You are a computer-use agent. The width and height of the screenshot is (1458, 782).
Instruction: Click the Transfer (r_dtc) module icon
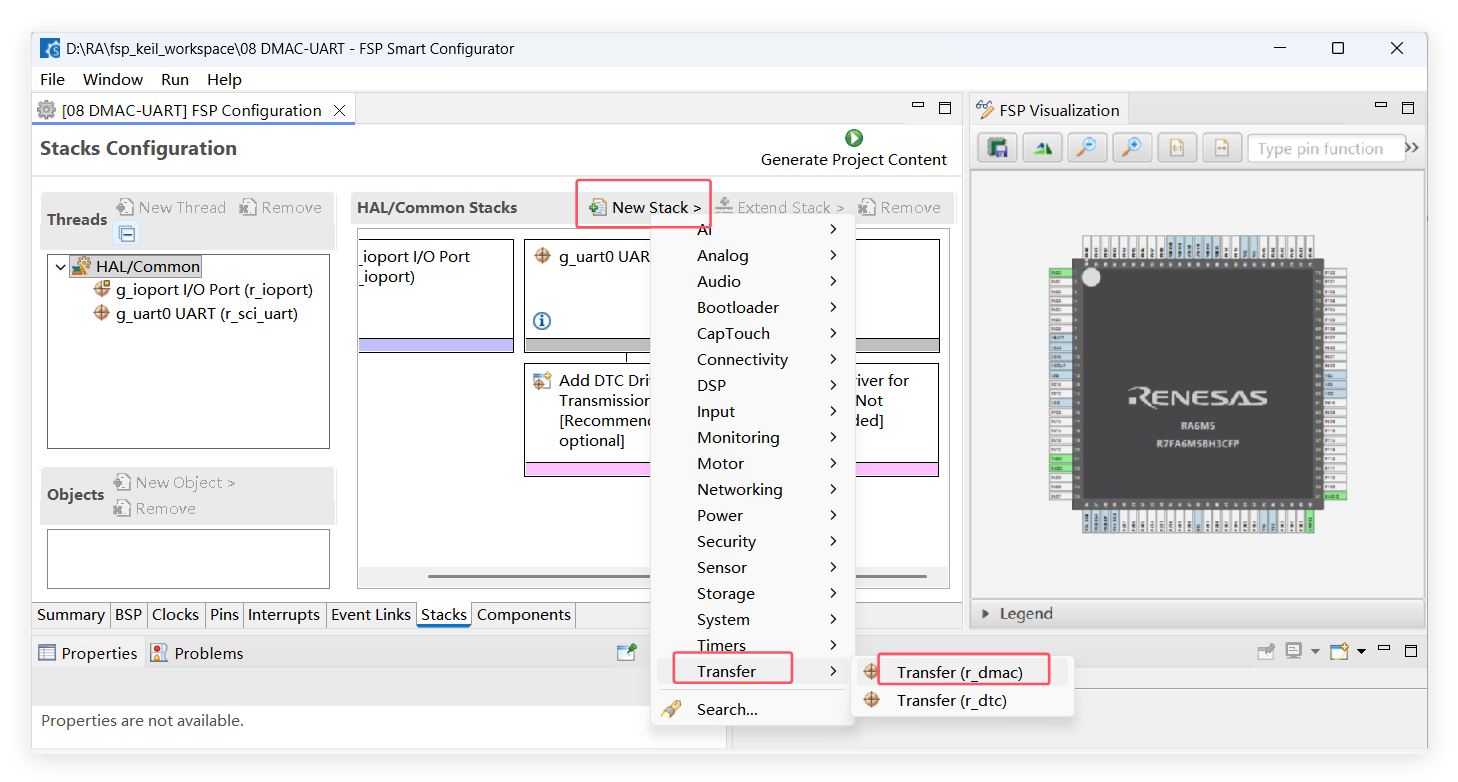872,700
